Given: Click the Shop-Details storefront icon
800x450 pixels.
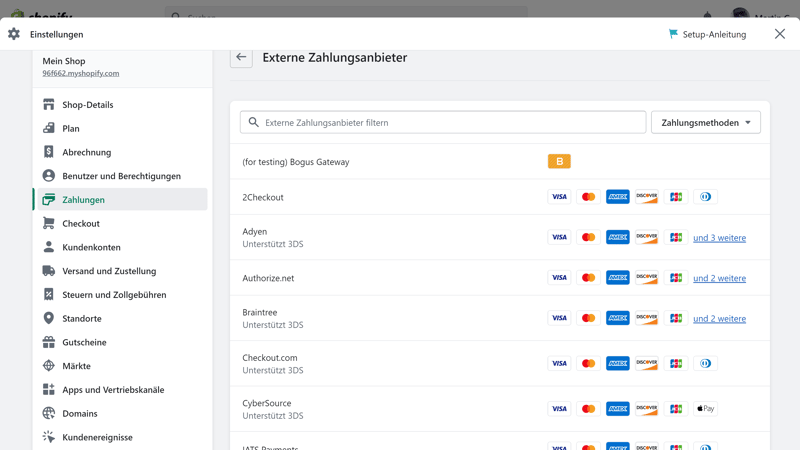Looking at the screenshot, I should 49,105.
